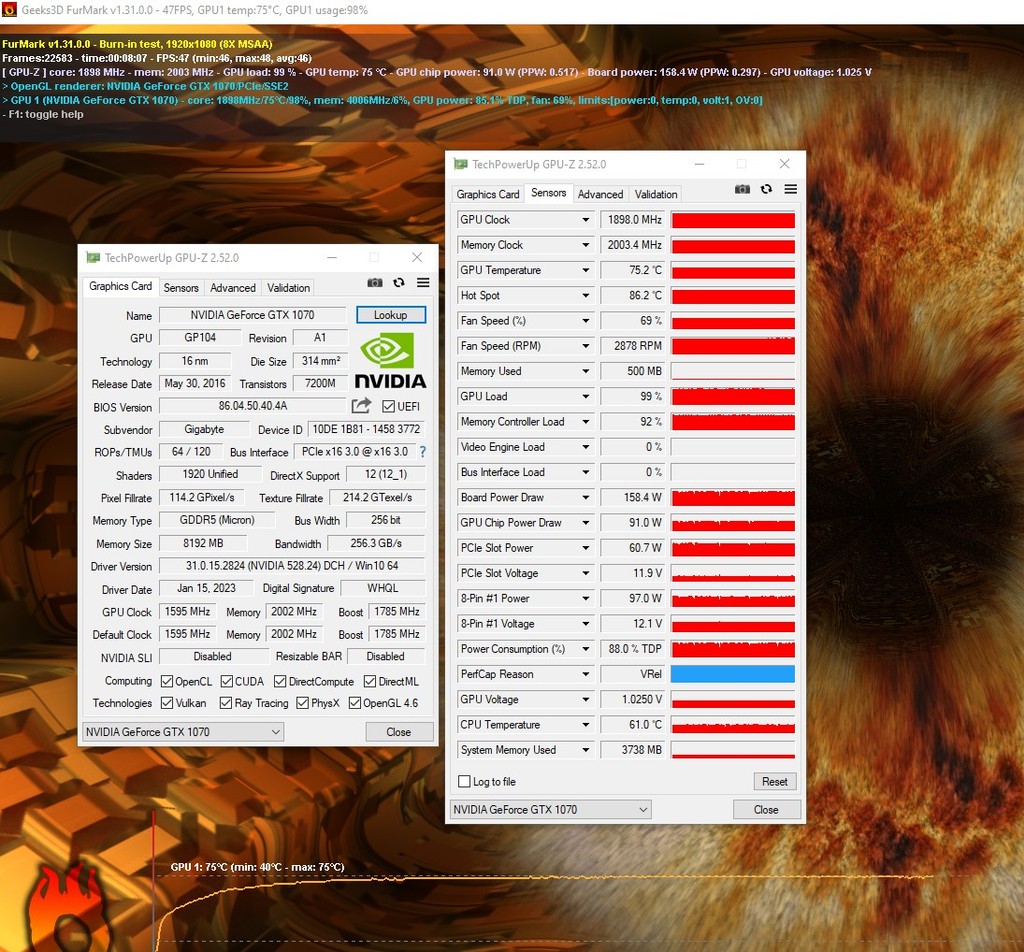The height and width of the screenshot is (952, 1024).
Task: Select Advanced tab in Graphics Card window
Action: [232, 288]
